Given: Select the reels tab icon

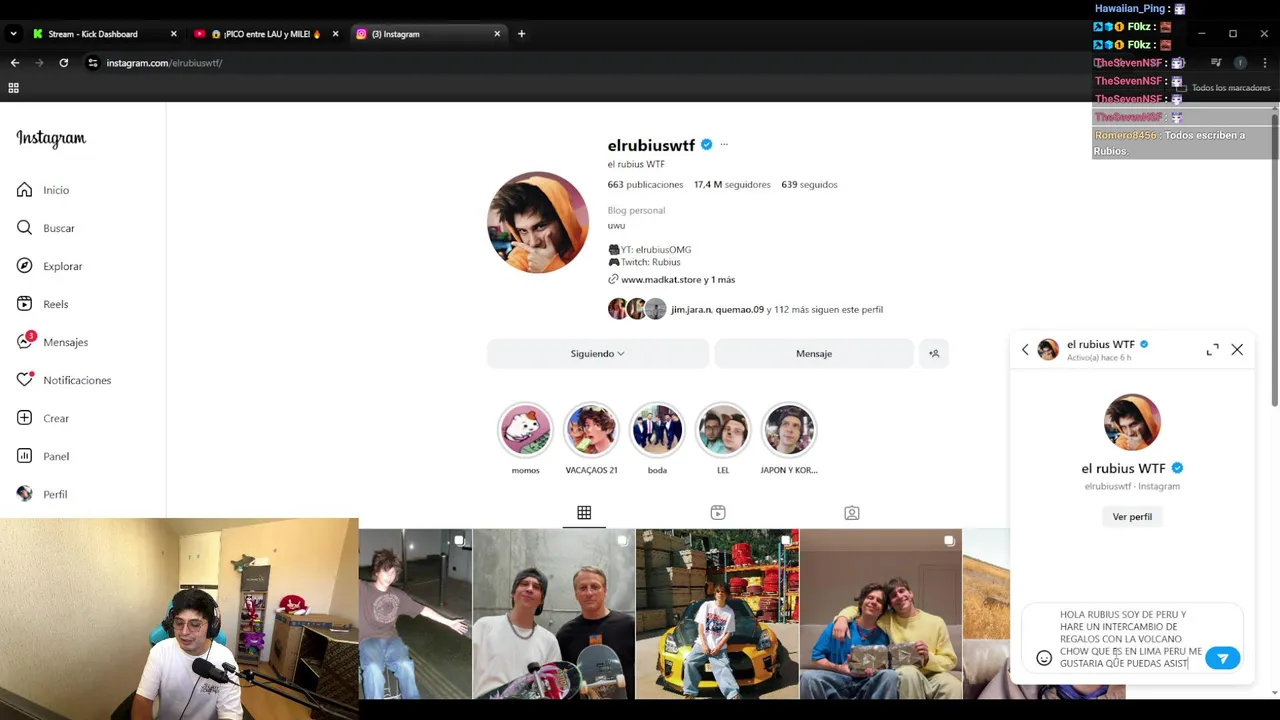Looking at the screenshot, I should 718,513.
